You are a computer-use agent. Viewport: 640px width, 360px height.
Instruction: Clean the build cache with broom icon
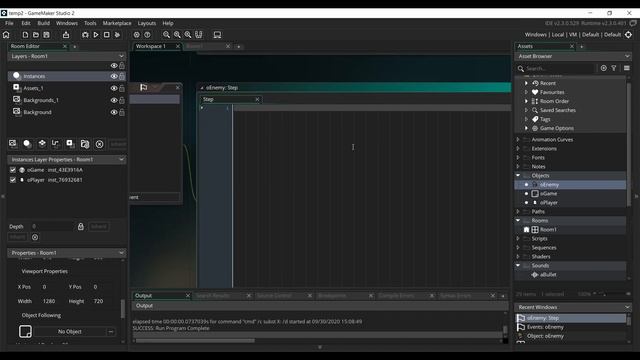click(x=118, y=35)
